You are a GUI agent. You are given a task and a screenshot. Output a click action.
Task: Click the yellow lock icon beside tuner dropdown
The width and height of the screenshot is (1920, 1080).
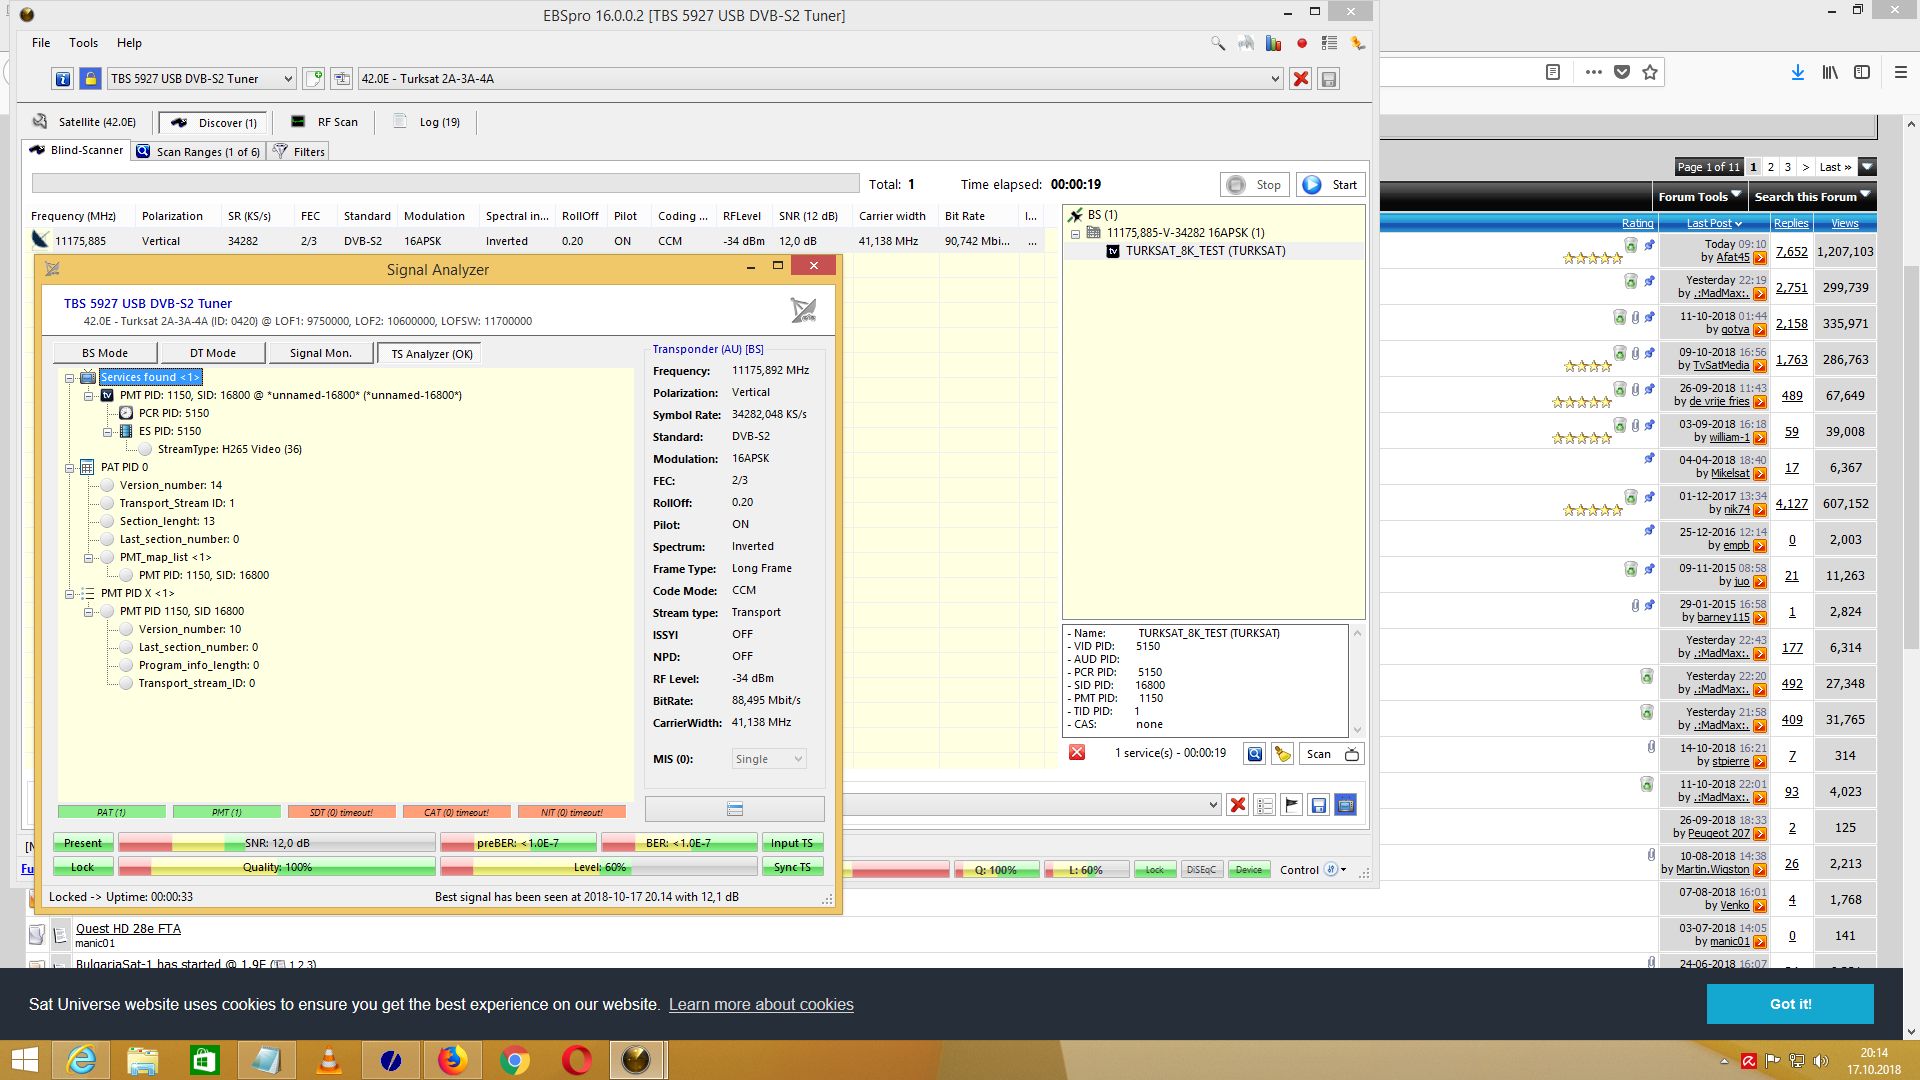(90, 79)
